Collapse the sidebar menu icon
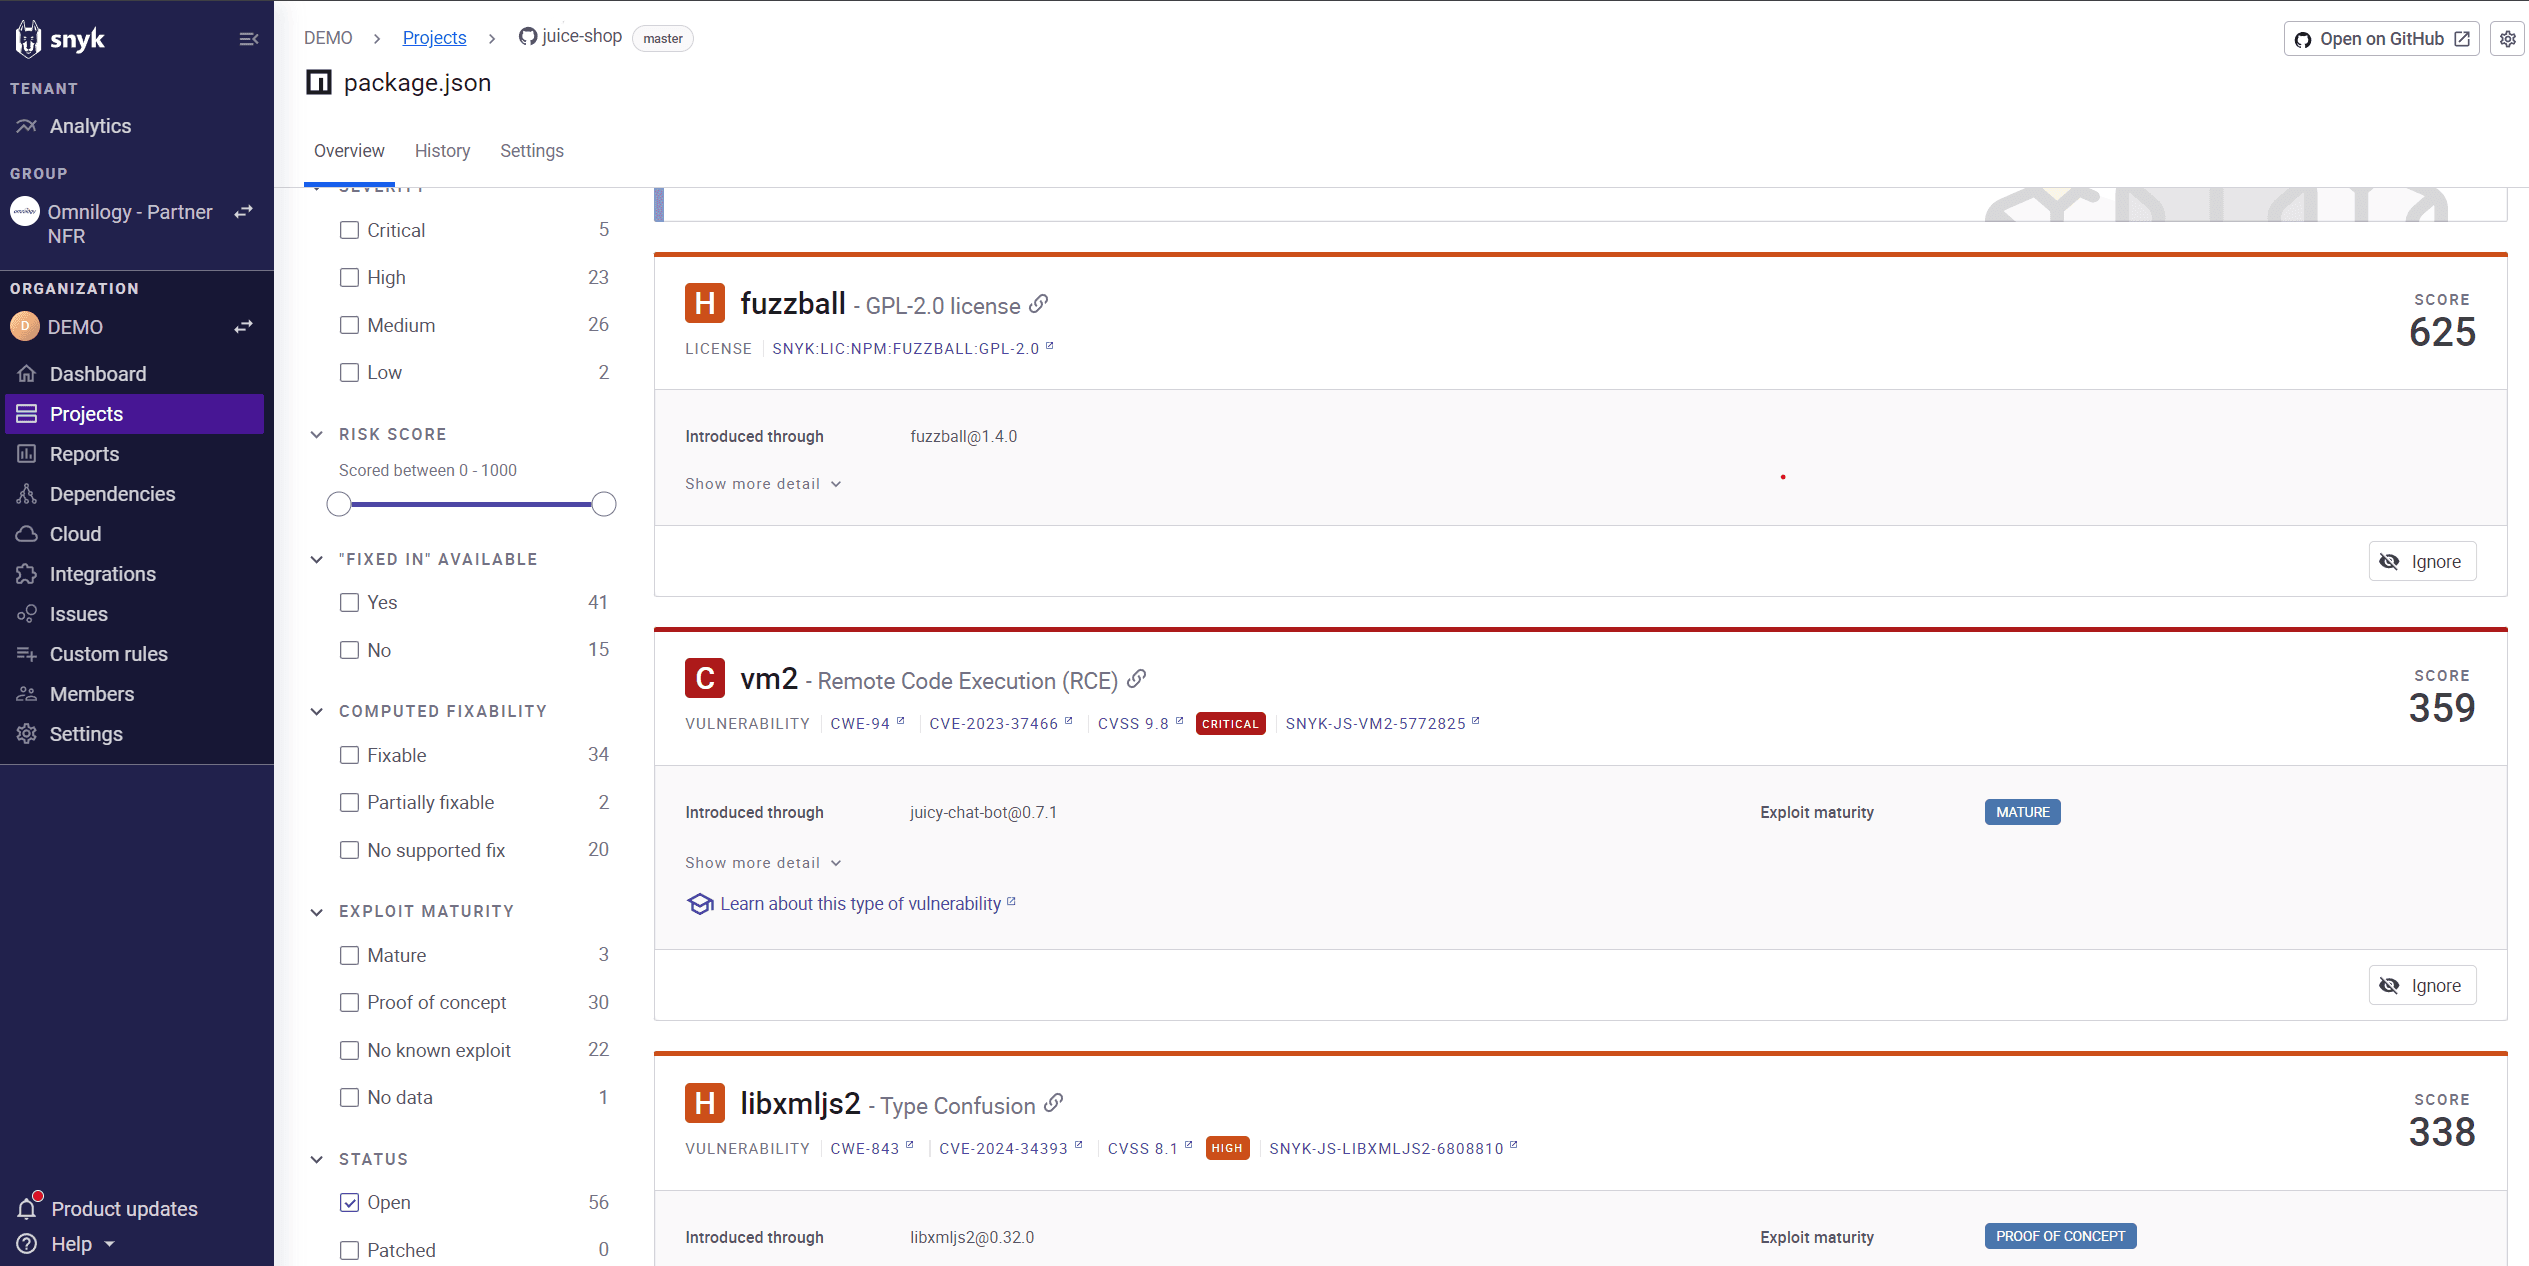The height and width of the screenshot is (1266, 2529). pos(248,39)
